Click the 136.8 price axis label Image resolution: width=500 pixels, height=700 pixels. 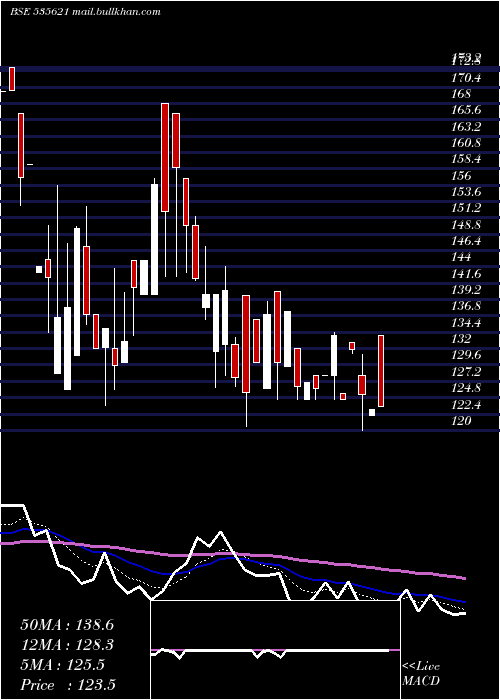(x=466, y=307)
